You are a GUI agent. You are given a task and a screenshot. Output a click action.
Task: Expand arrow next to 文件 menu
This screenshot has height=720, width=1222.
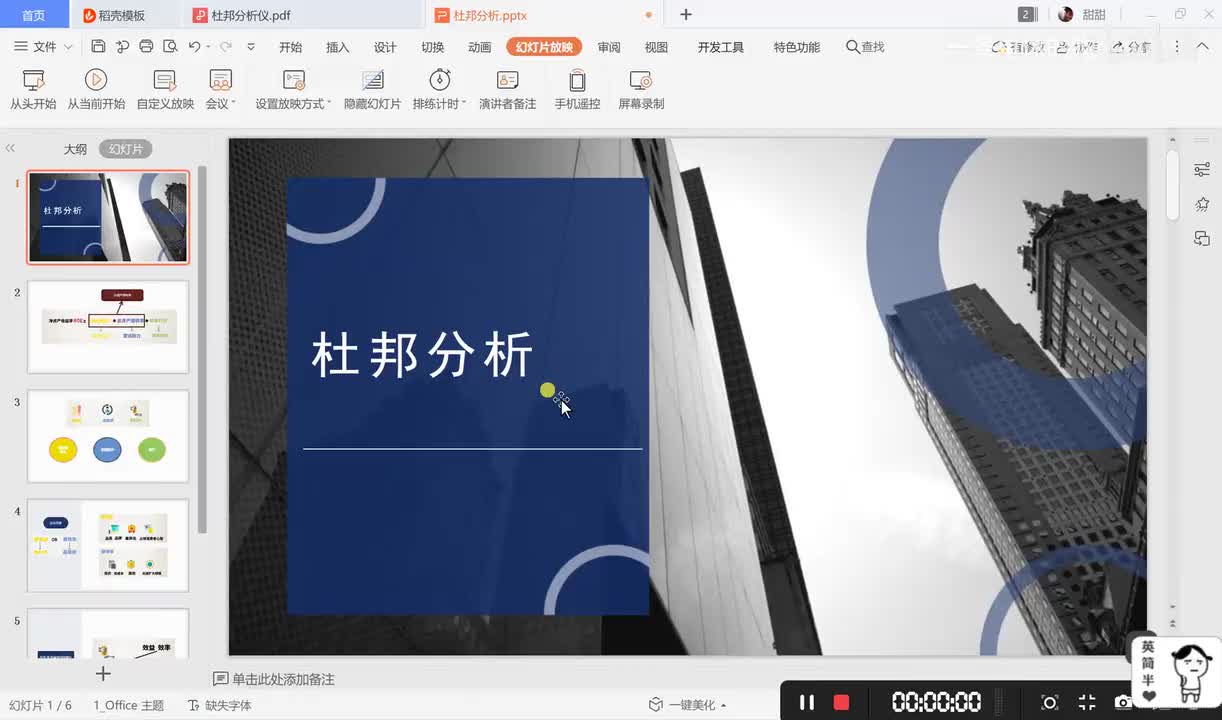click(68, 47)
